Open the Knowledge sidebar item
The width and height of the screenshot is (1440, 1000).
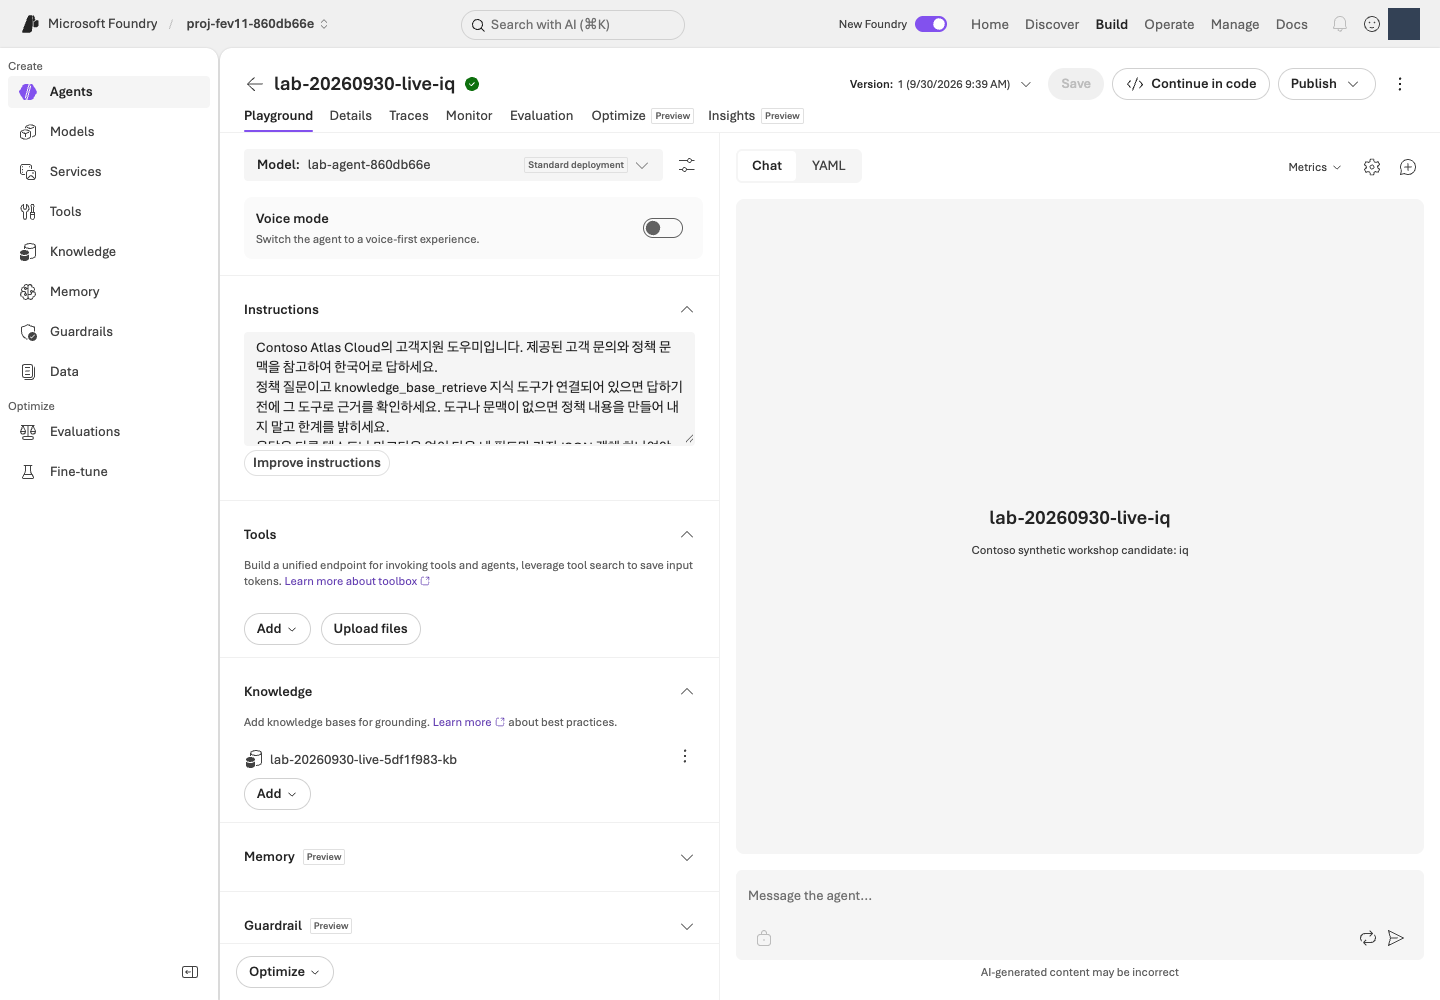(x=109, y=252)
